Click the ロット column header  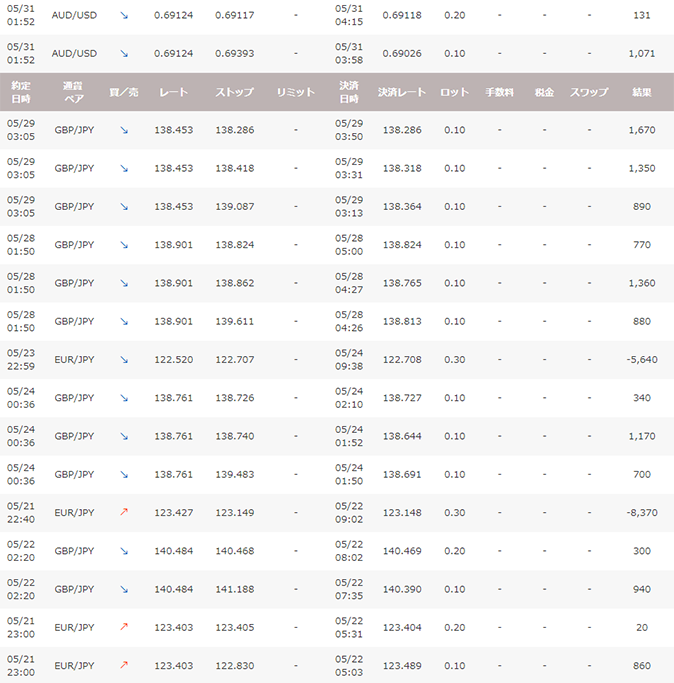click(454, 92)
